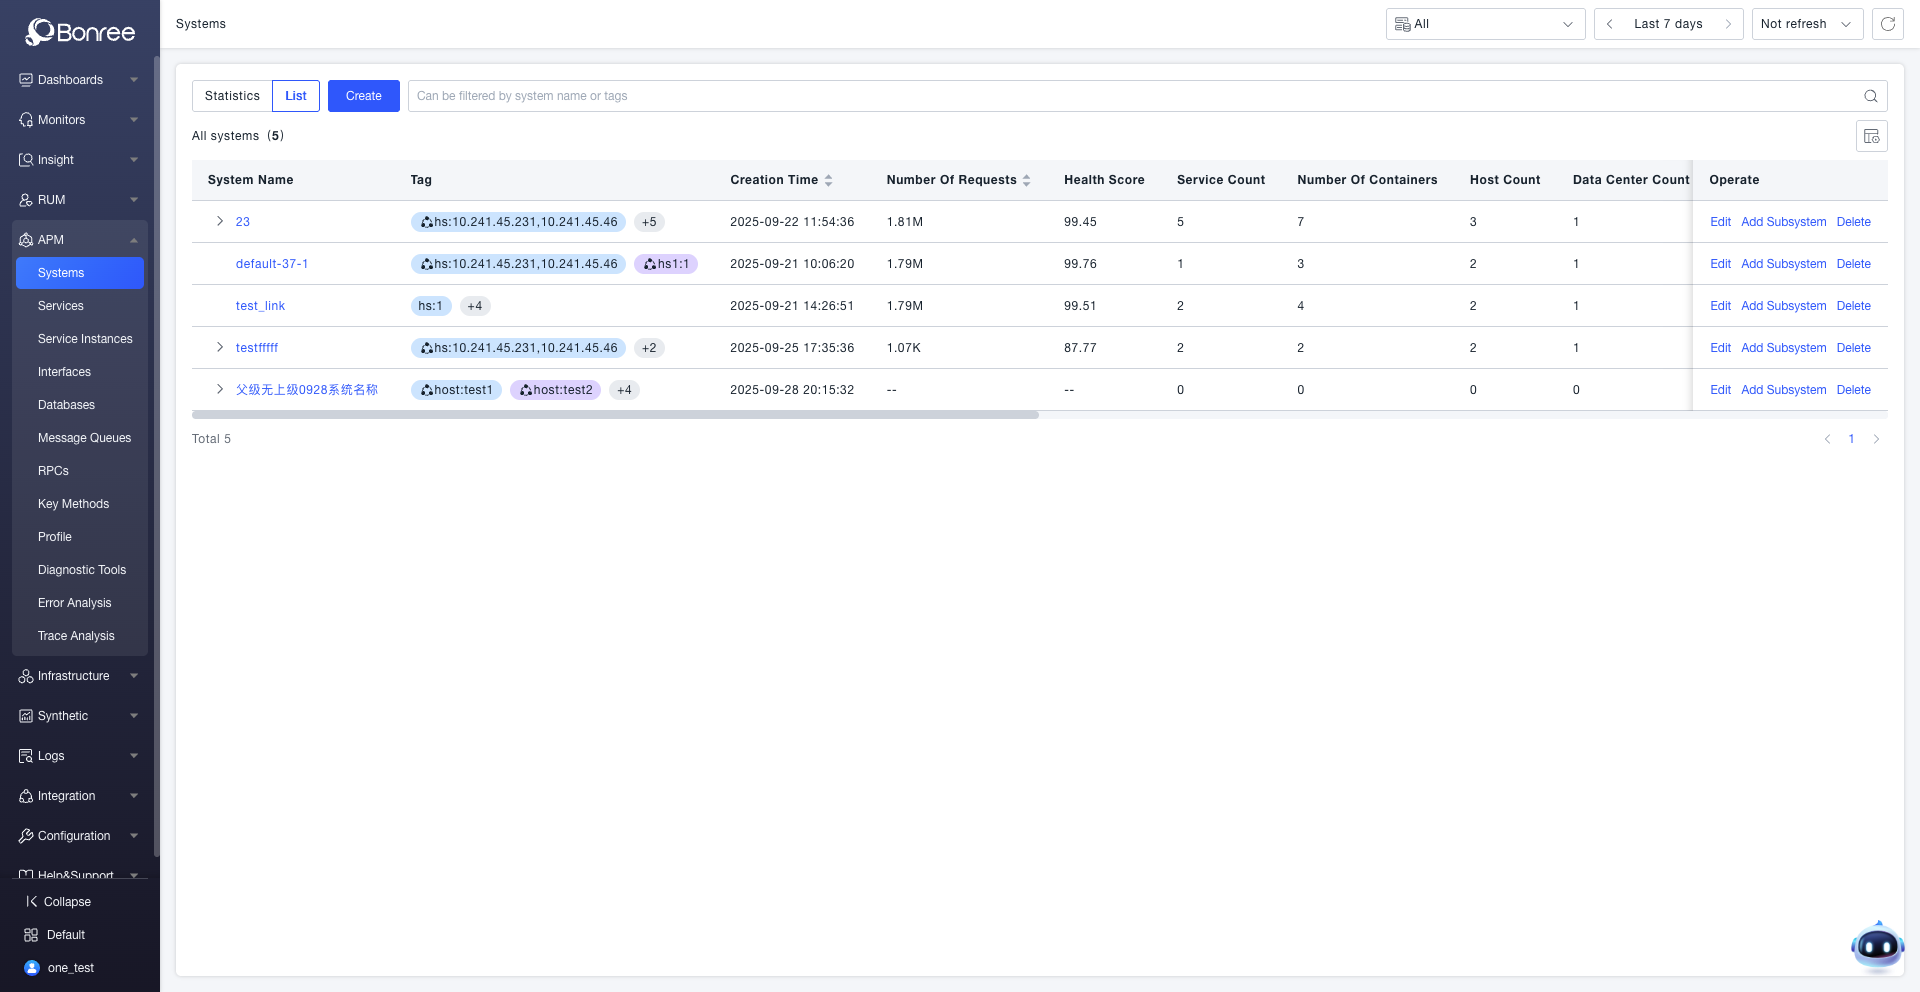Click the one_test user avatar icon
The width and height of the screenshot is (1920, 992).
click(32, 968)
